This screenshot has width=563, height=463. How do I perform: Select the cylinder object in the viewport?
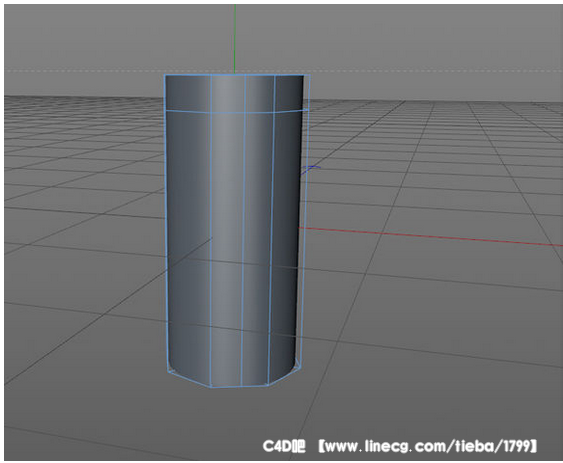pyautogui.click(x=233, y=230)
